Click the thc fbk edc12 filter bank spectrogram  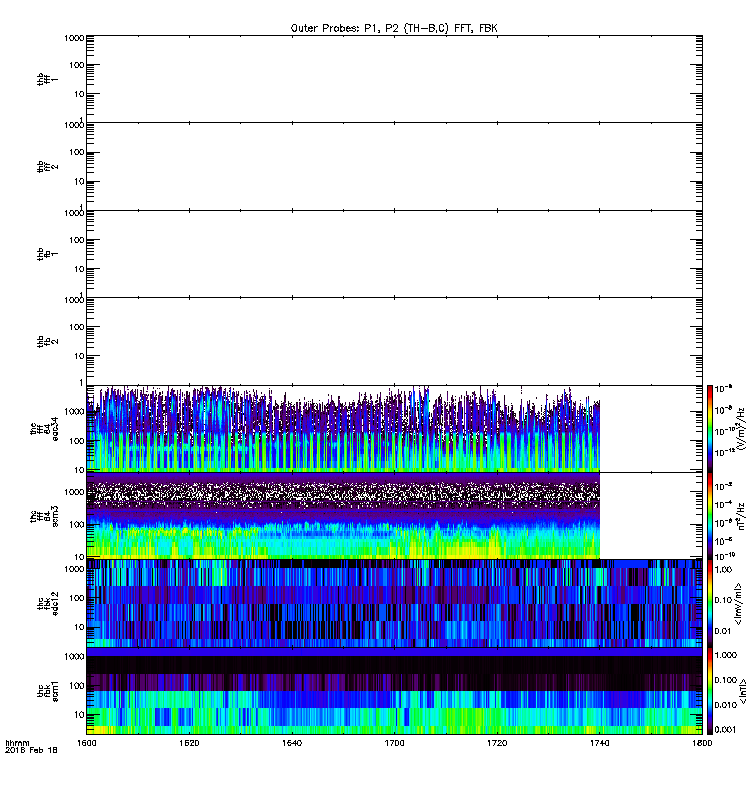(394, 604)
